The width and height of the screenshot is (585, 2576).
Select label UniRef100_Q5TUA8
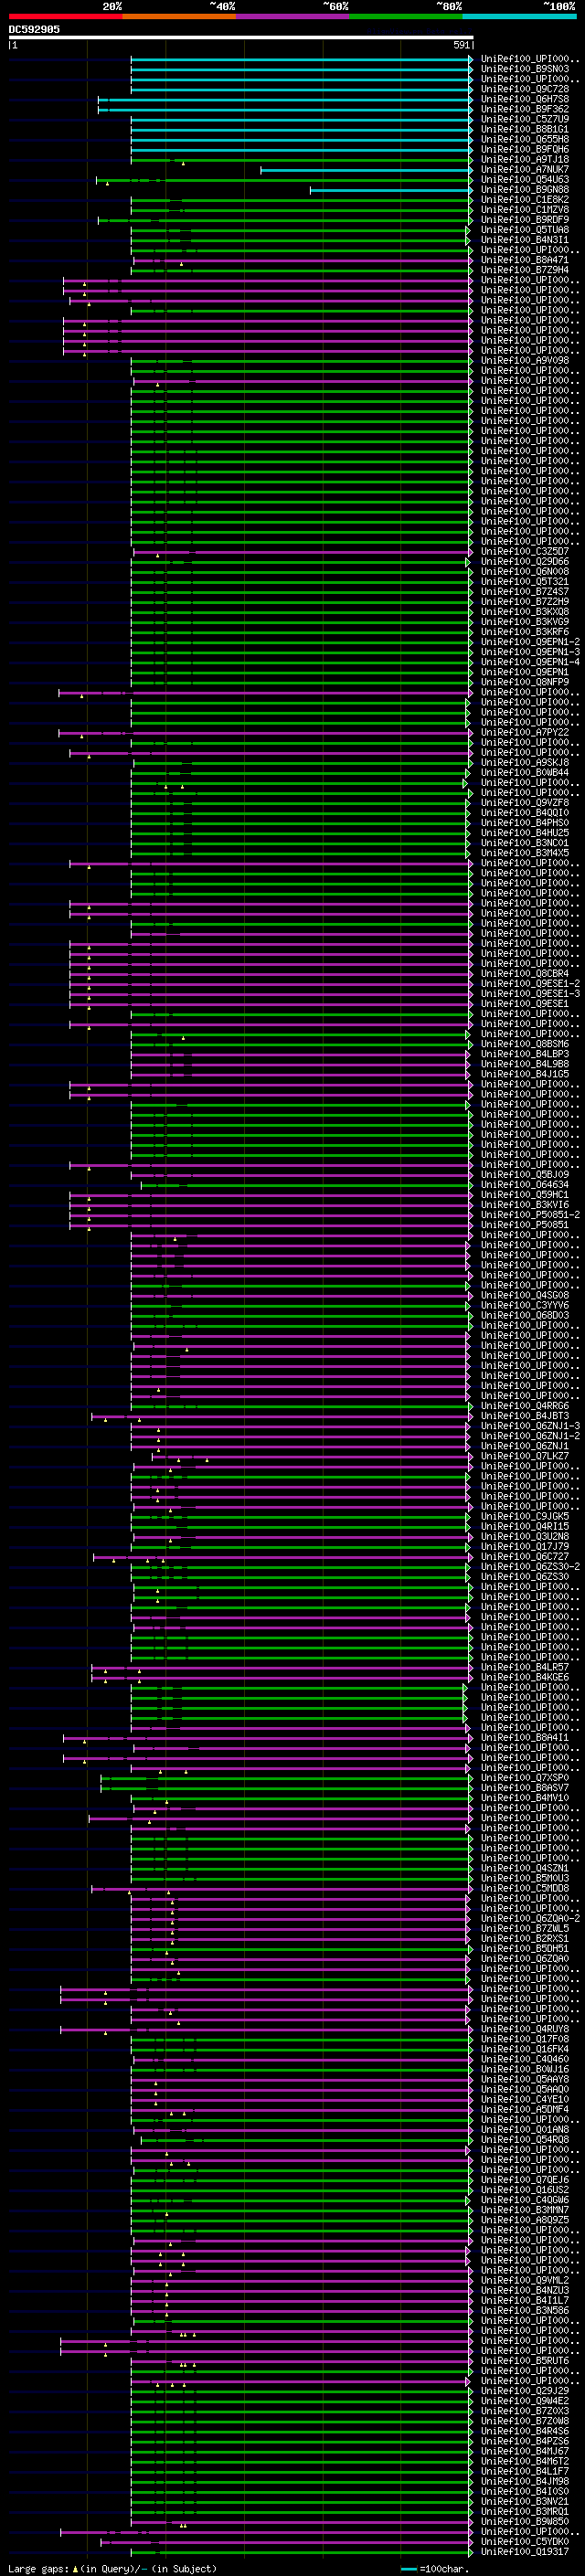coord(525,230)
